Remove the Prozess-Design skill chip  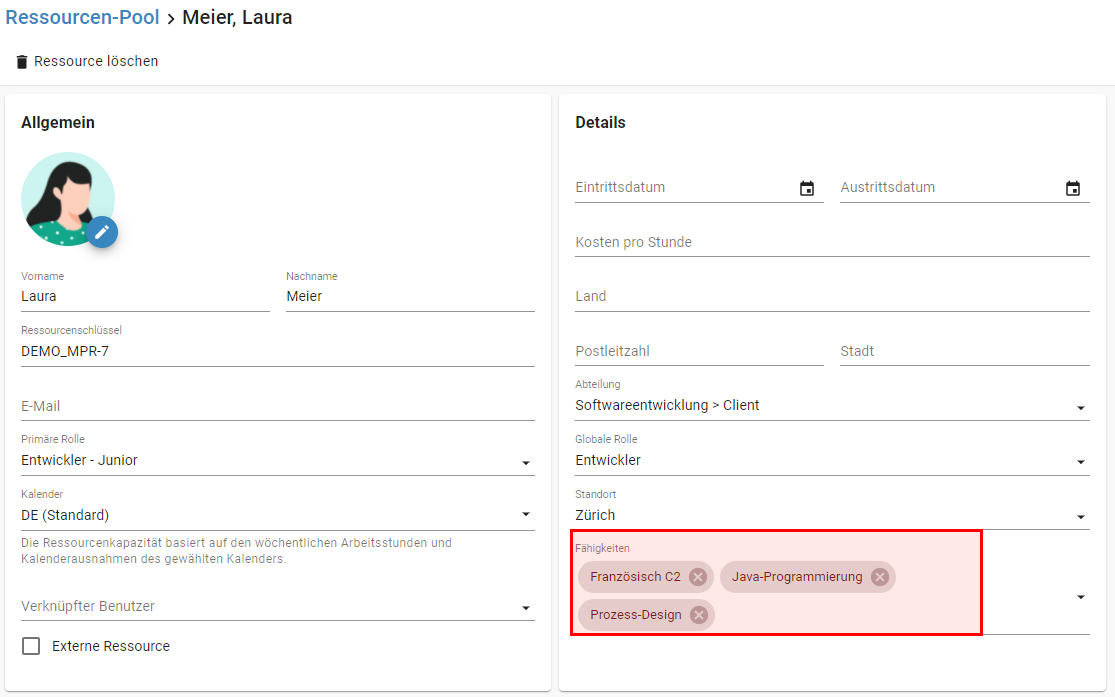coord(699,615)
